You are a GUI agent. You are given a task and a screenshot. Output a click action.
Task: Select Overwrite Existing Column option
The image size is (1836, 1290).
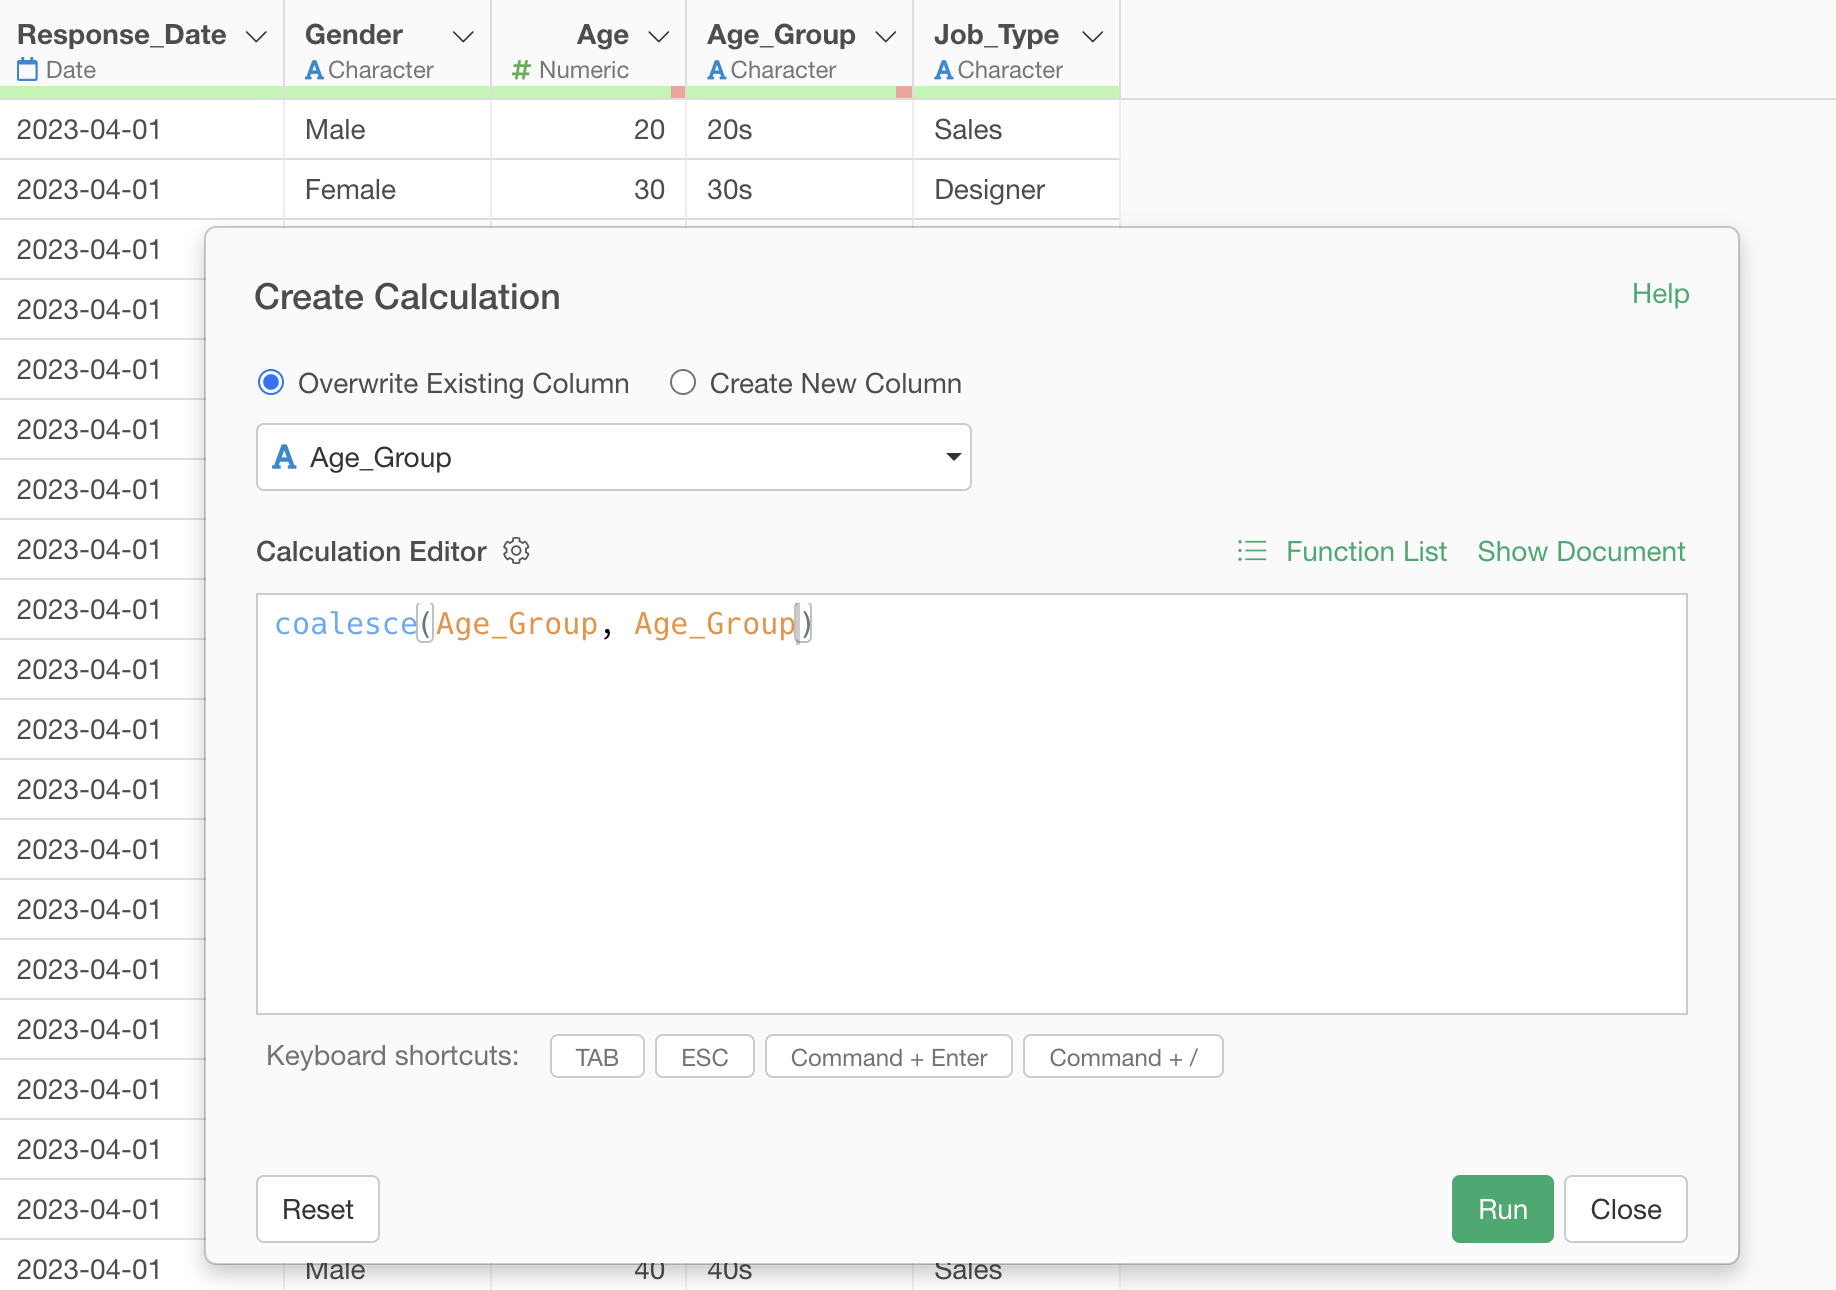[x=271, y=383]
